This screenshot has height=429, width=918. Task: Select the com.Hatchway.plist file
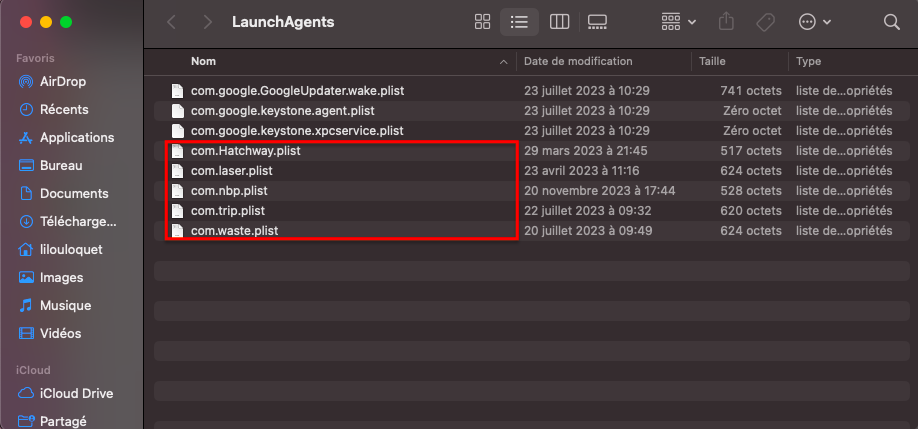(x=245, y=151)
